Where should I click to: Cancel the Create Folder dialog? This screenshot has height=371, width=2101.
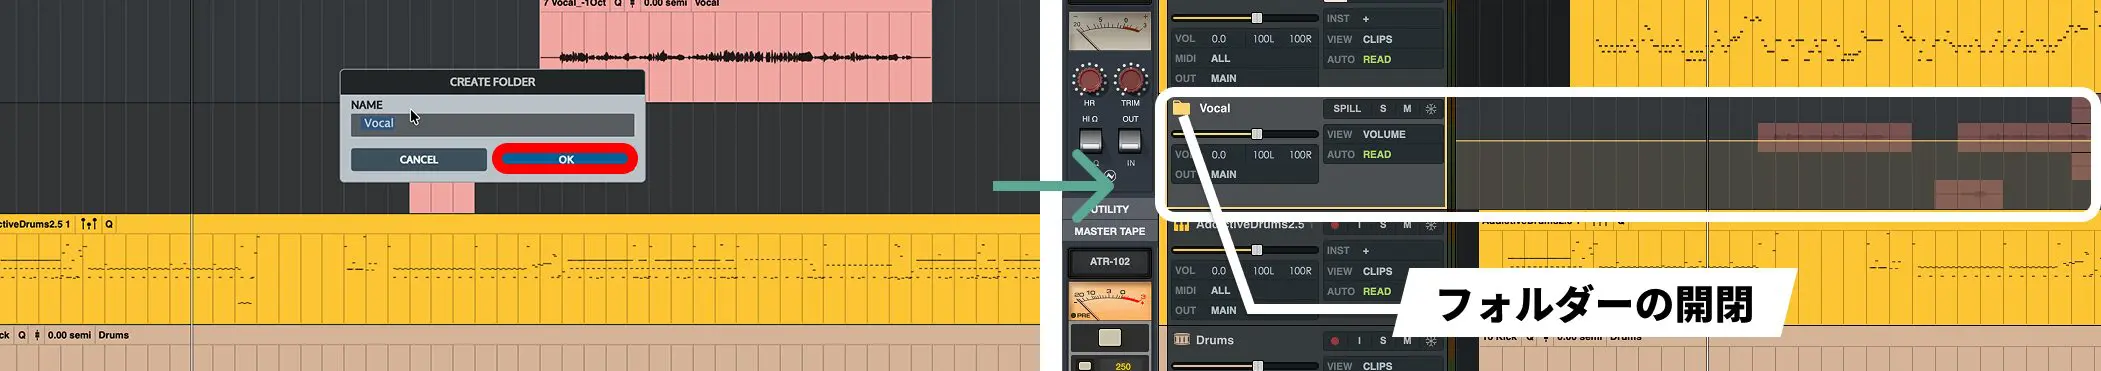pyautogui.click(x=418, y=159)
